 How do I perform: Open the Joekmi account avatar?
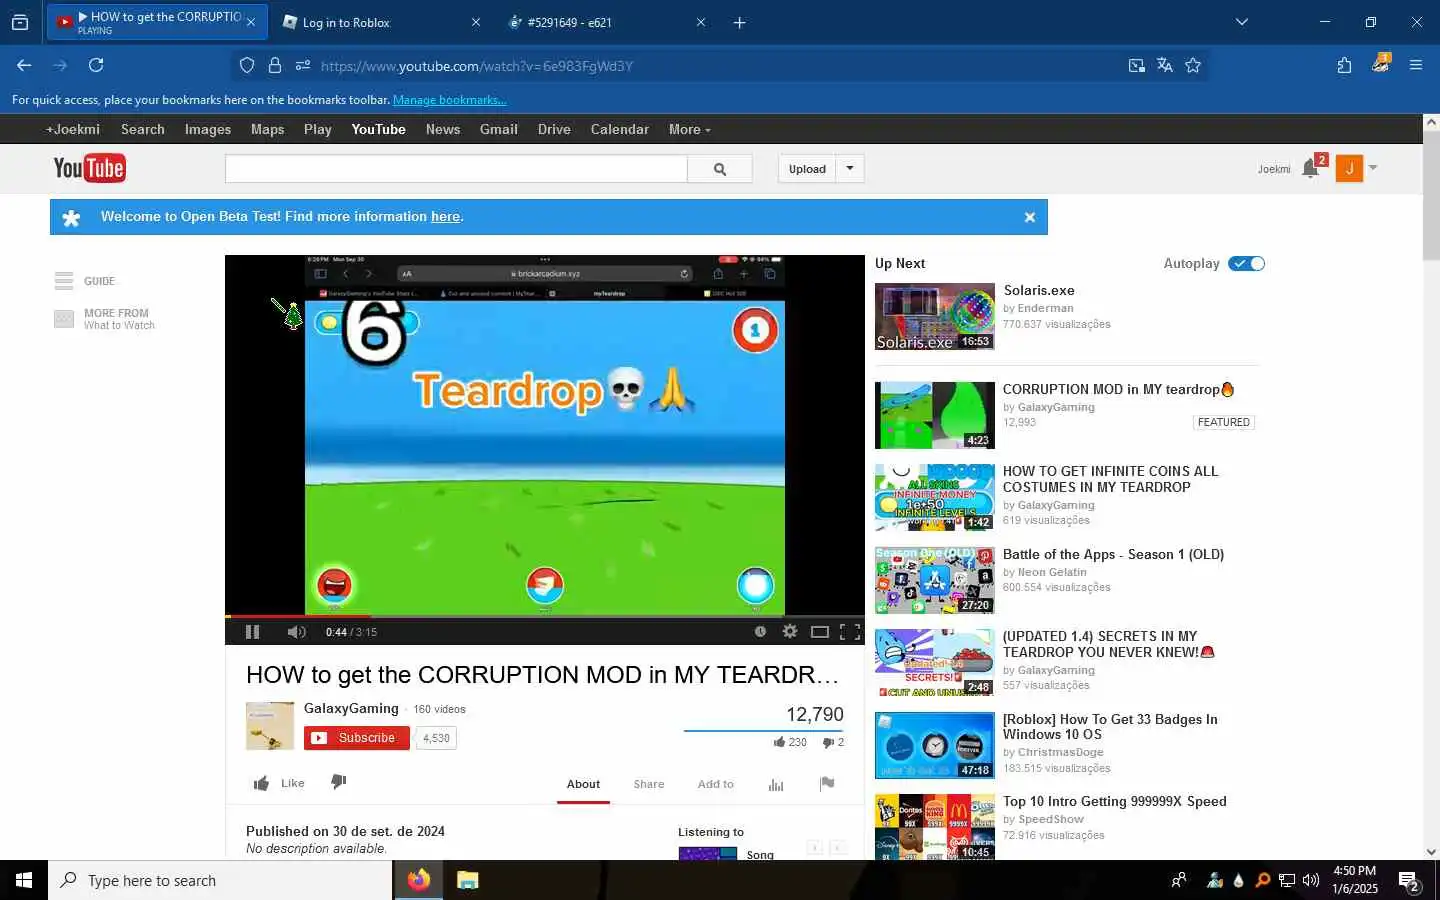pyautogui.click(x=1349, y=168)
